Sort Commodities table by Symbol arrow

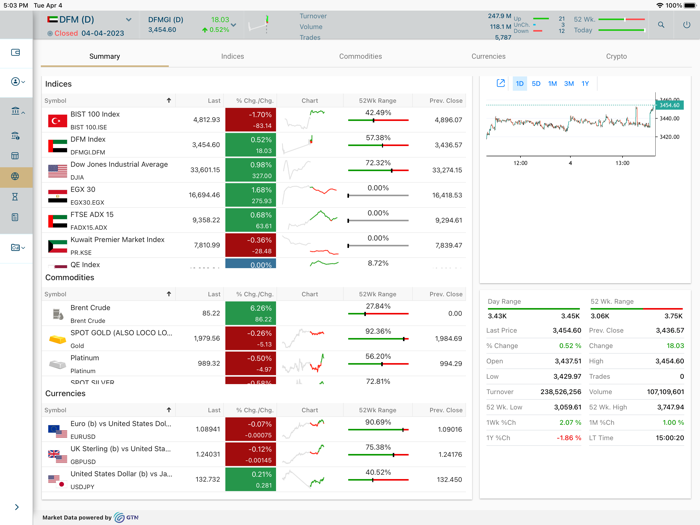(169, 294)
